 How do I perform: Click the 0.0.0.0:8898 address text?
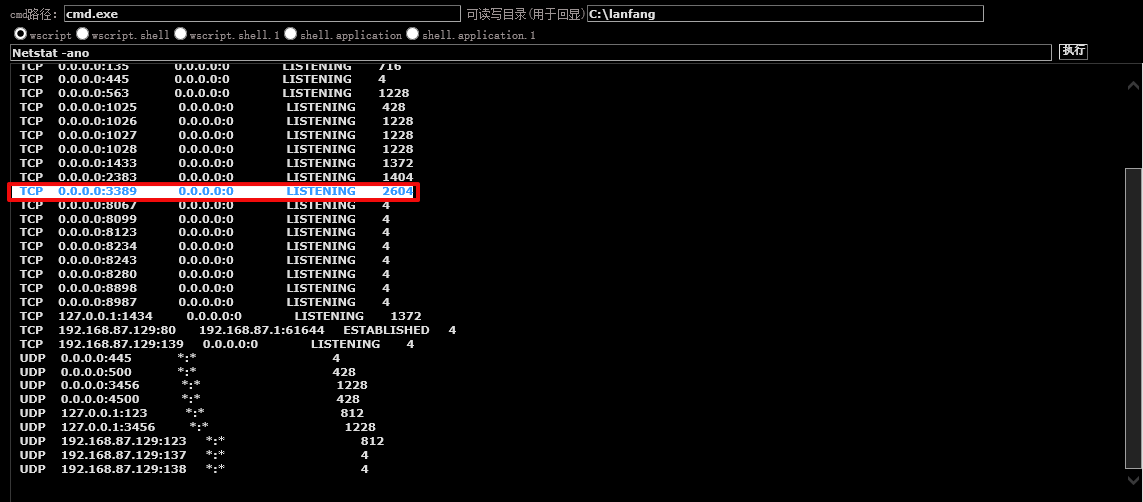(x=98, y=289)
